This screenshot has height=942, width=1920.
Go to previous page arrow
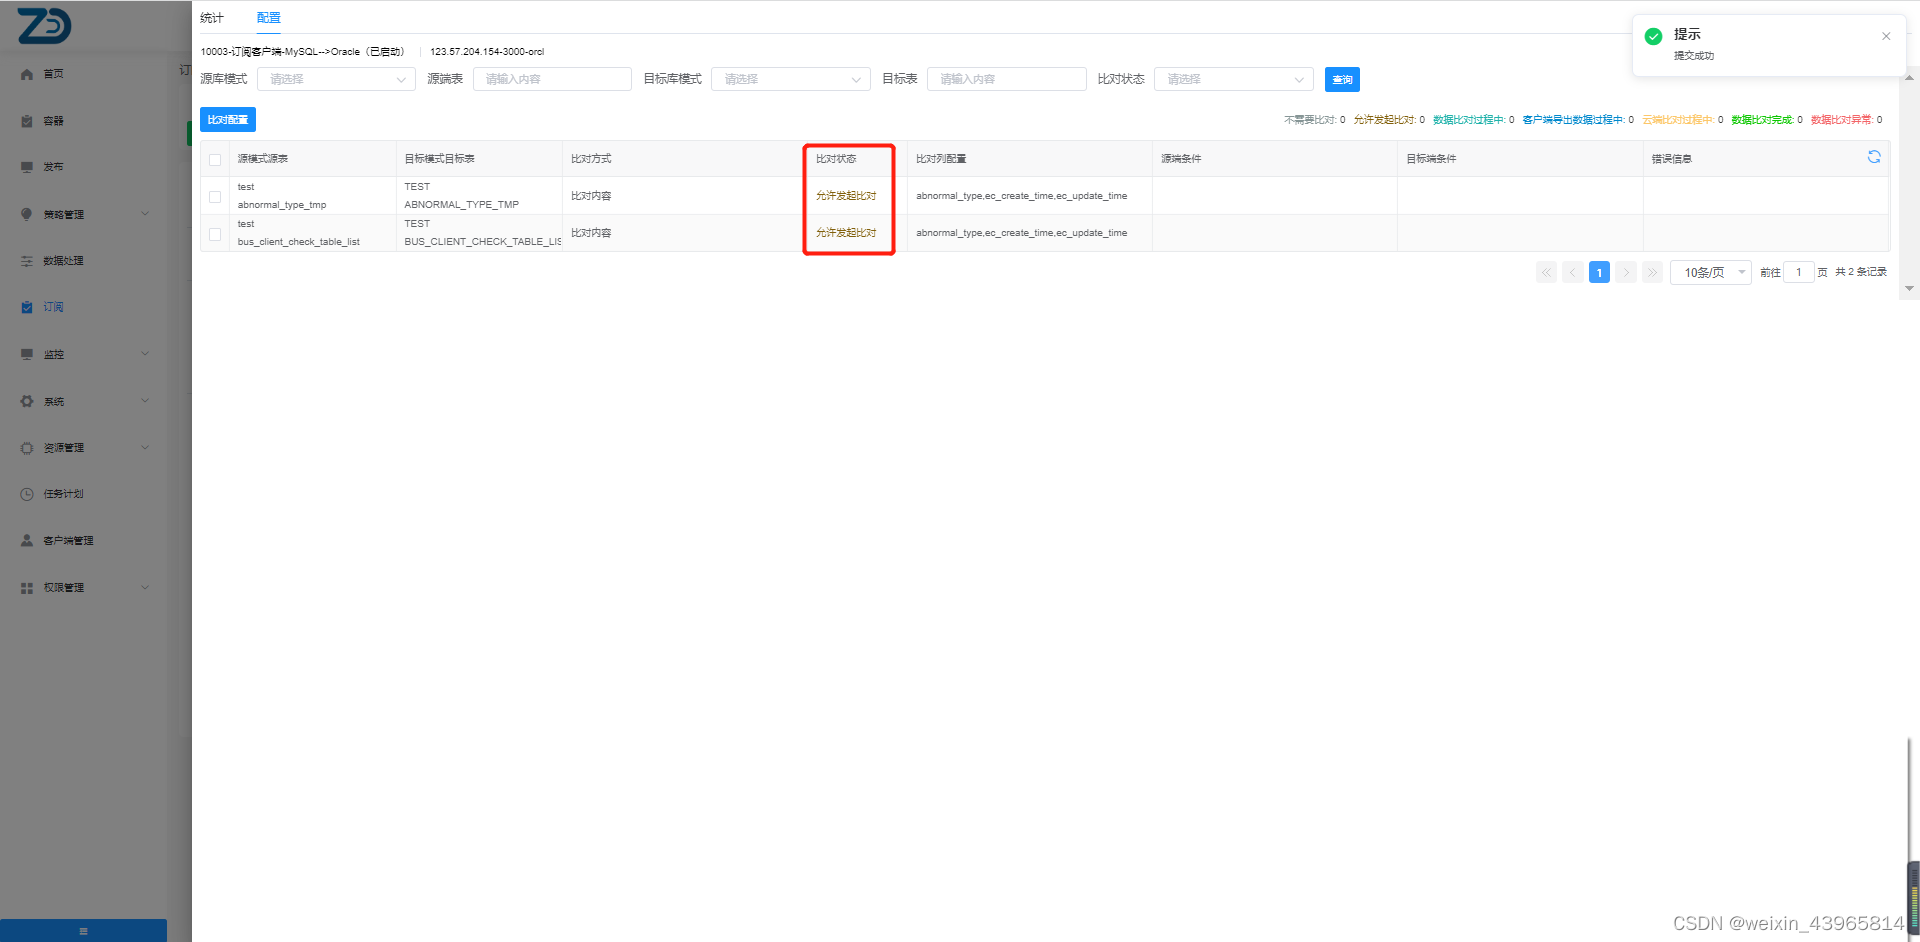[1573, 272]
